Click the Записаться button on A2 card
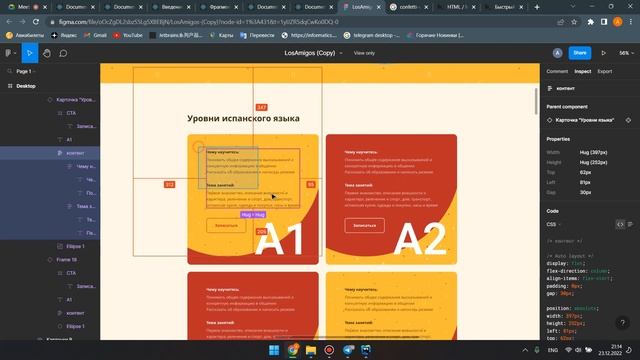The height and width of the screenshot is (360, 640). (x=364, y=225)
